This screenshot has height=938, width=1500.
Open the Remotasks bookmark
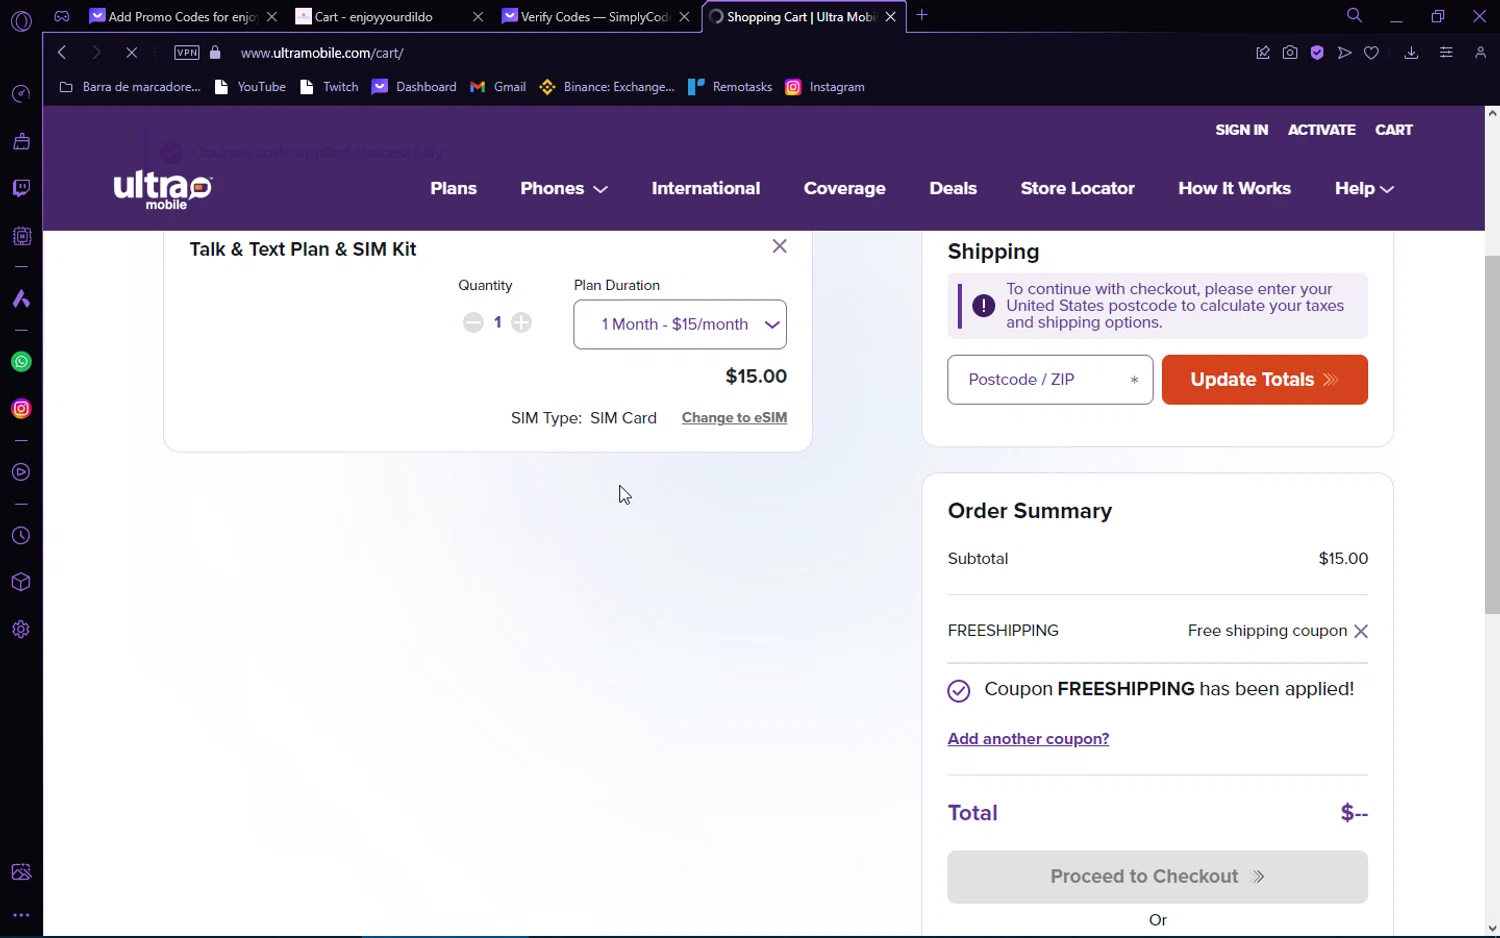731,87
